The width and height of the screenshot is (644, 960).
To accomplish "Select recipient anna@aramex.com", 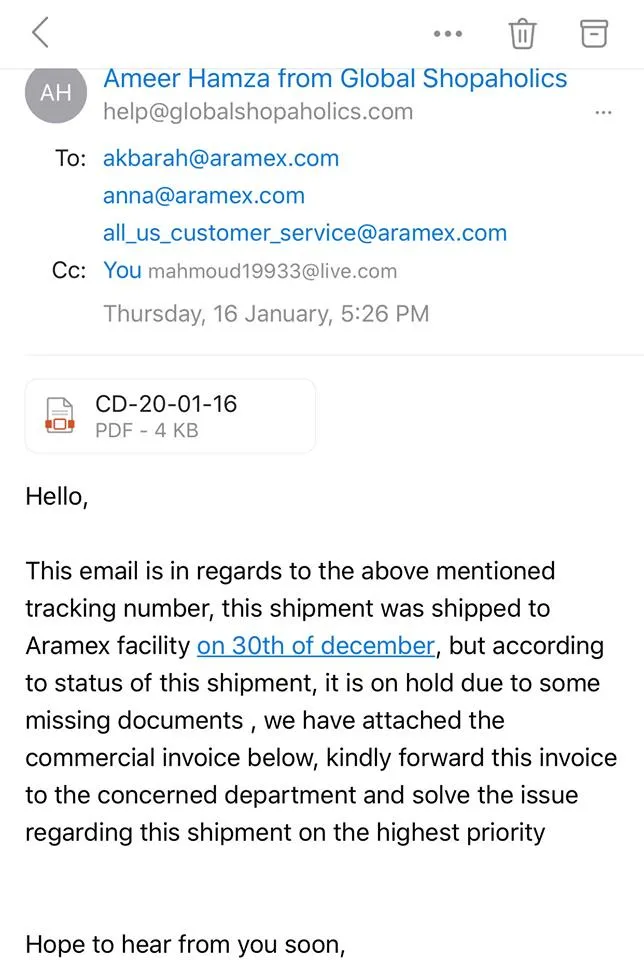I will click(204, 196).
